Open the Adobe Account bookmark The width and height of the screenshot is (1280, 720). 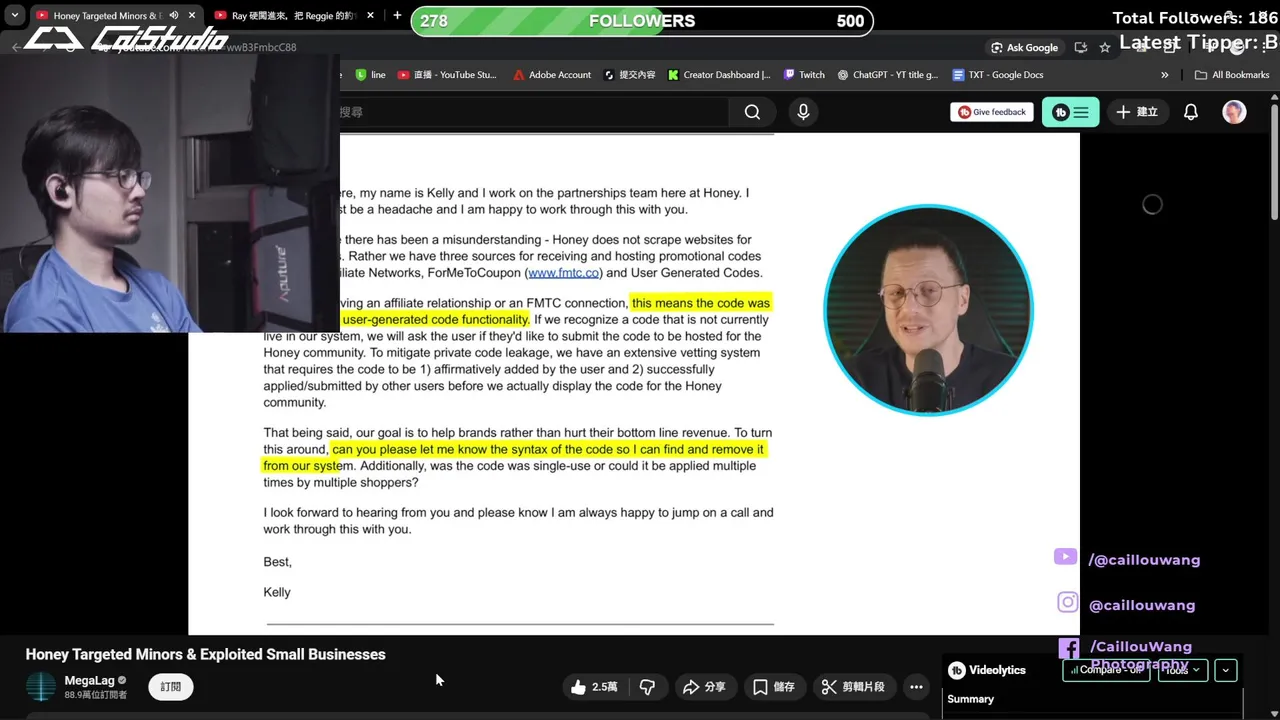pyautogui.click(x=552, y=75)
